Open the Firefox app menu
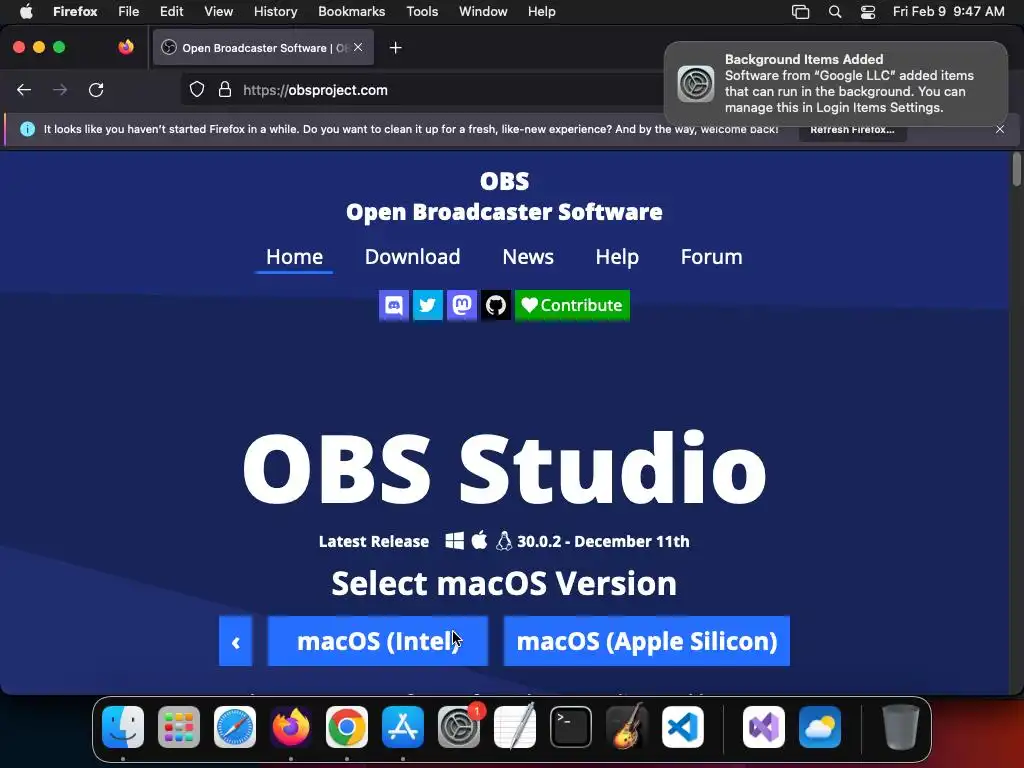Screen dimensions: 1024x768 75,12
